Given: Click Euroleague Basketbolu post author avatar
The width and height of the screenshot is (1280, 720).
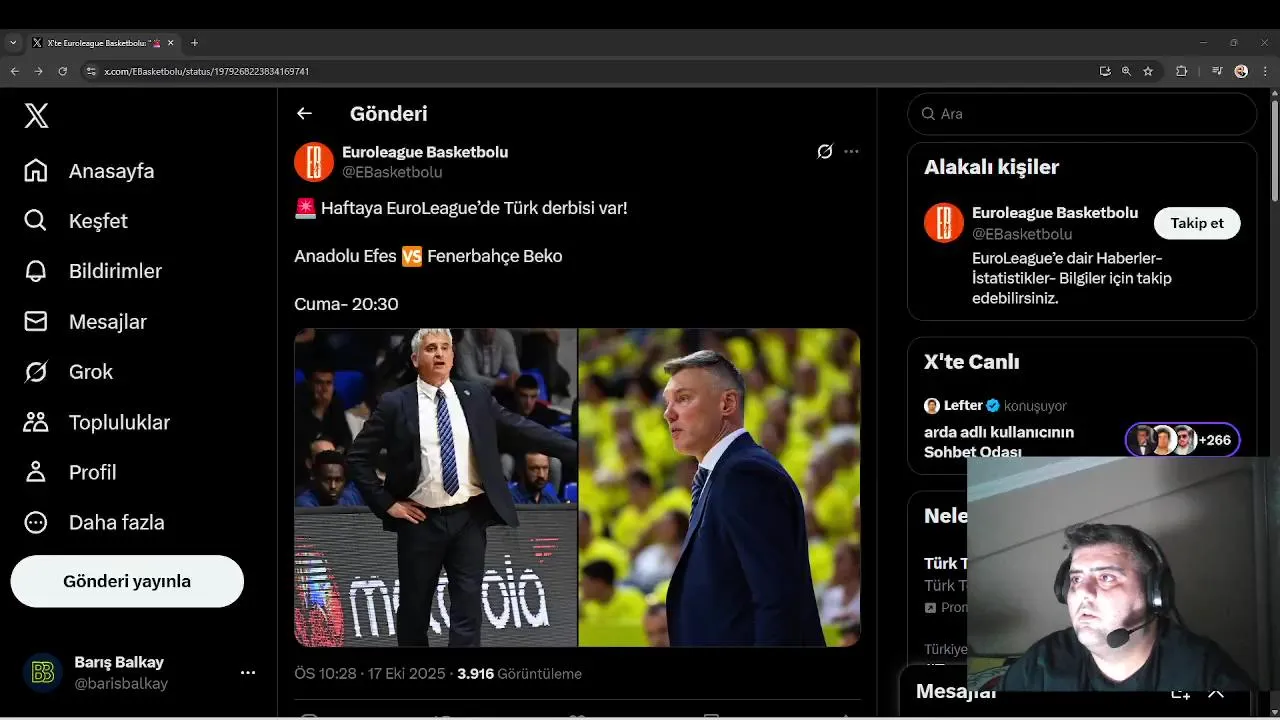Looking at the screenshot, I should click(x=314, y=162).
